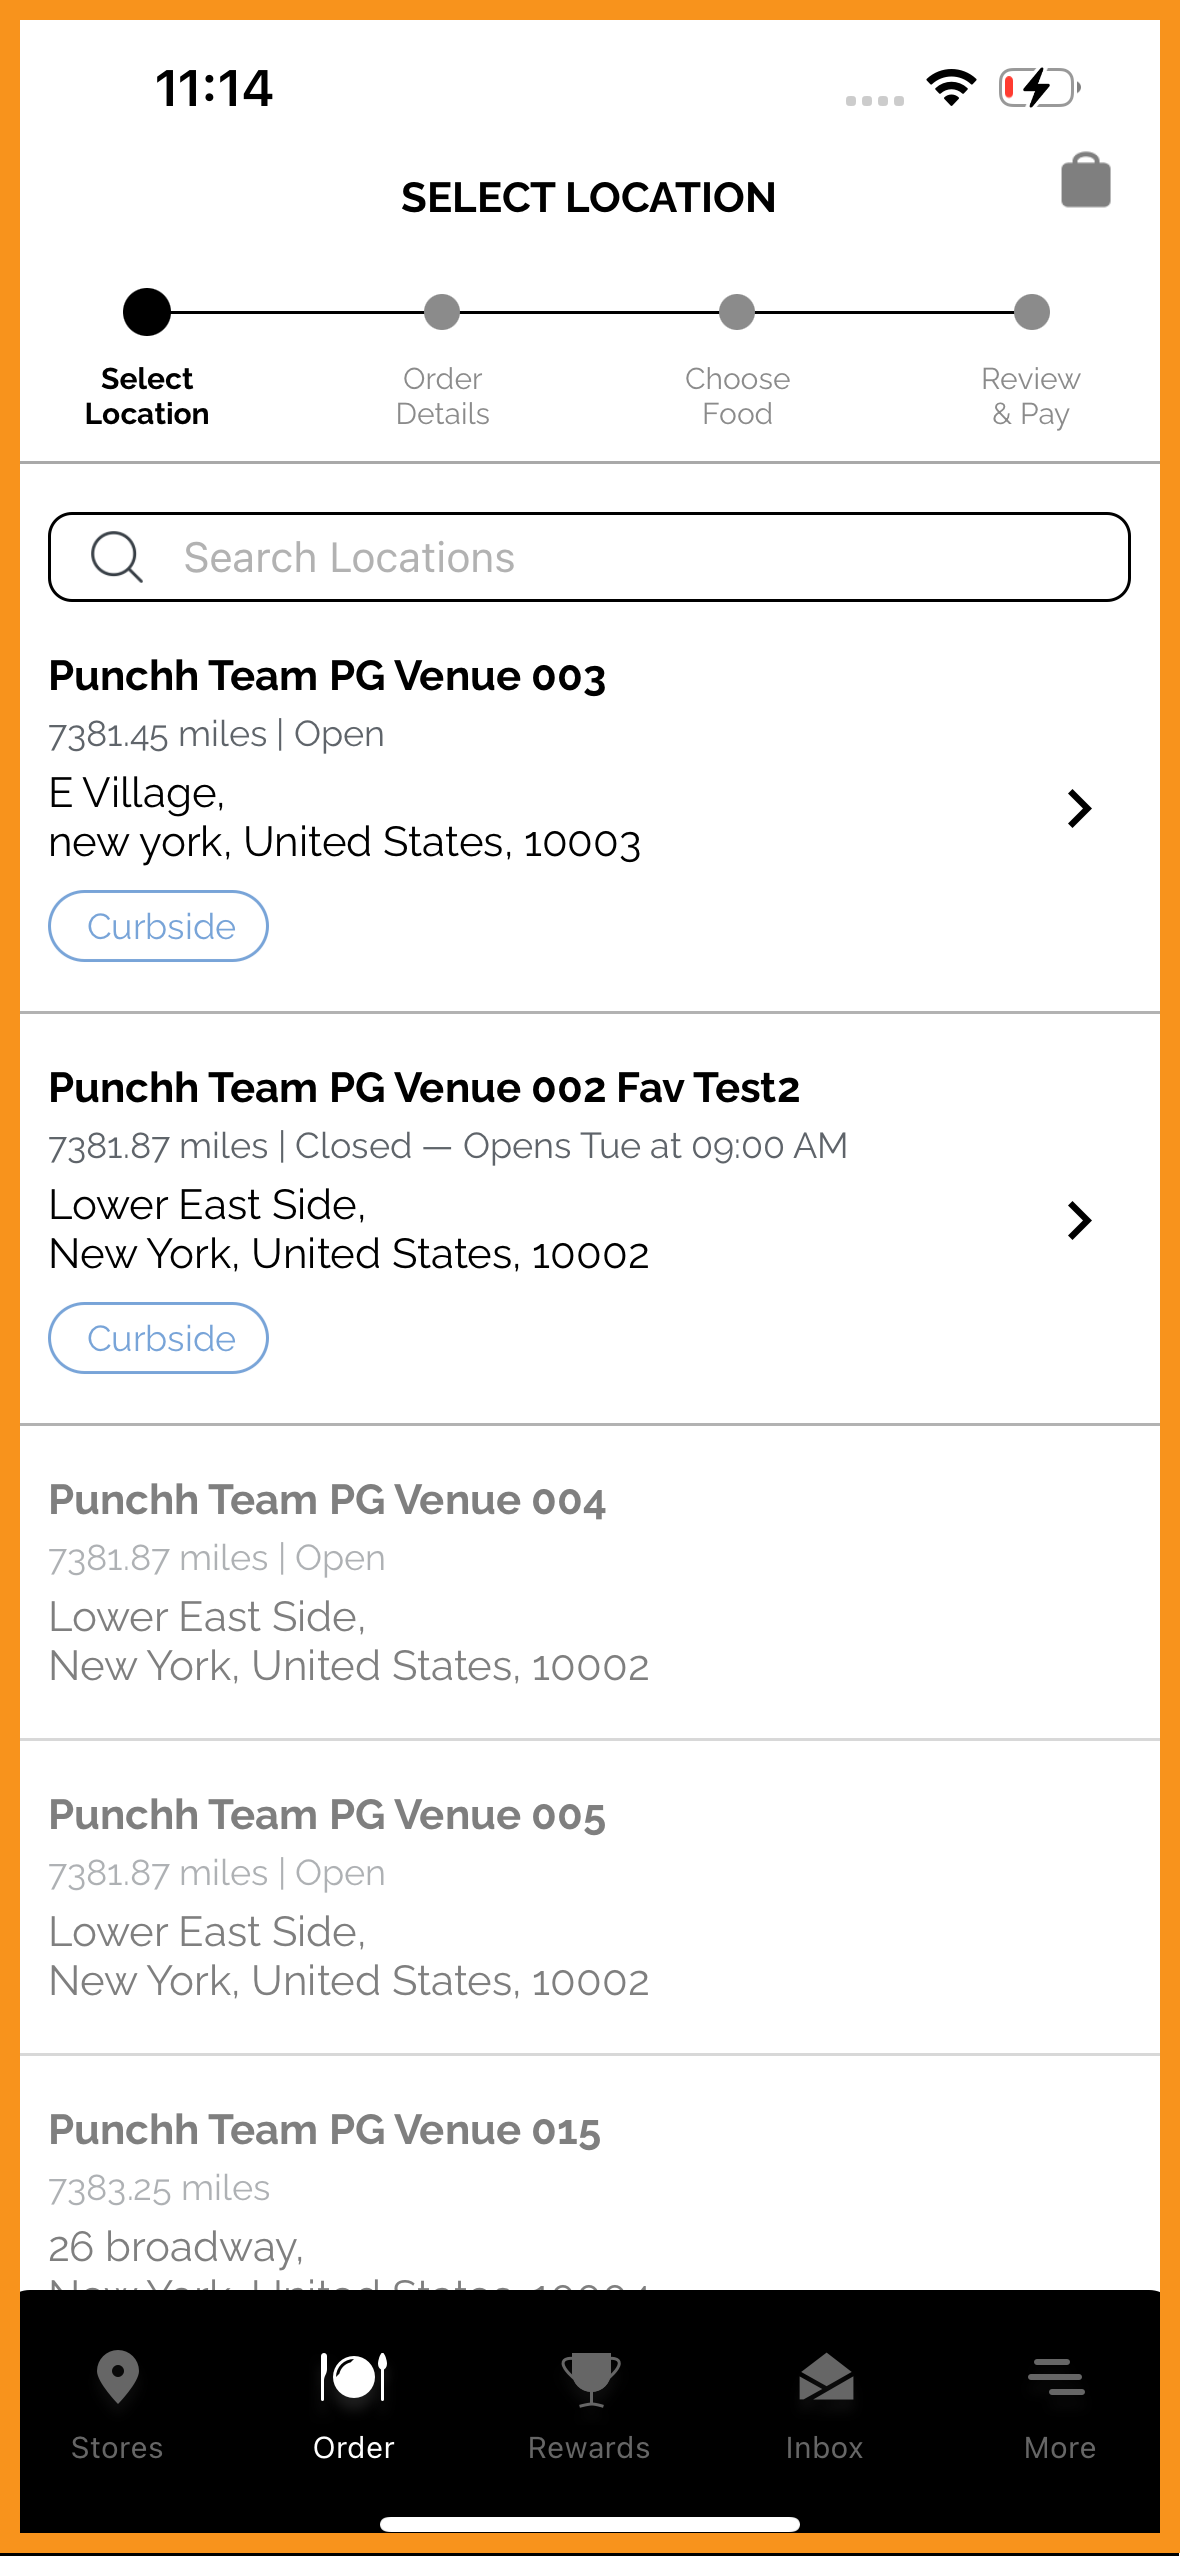1180x2556 pixels.
Task: Open the Inbox envelope icon
Action: (x=825, y=2377)
